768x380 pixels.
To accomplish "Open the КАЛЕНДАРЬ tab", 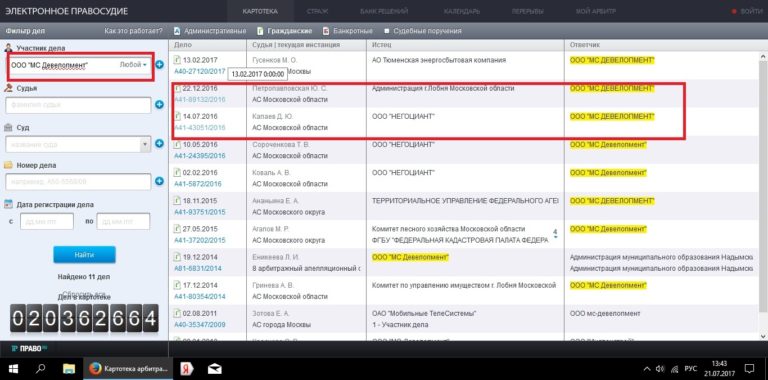I will pos(461,11).
